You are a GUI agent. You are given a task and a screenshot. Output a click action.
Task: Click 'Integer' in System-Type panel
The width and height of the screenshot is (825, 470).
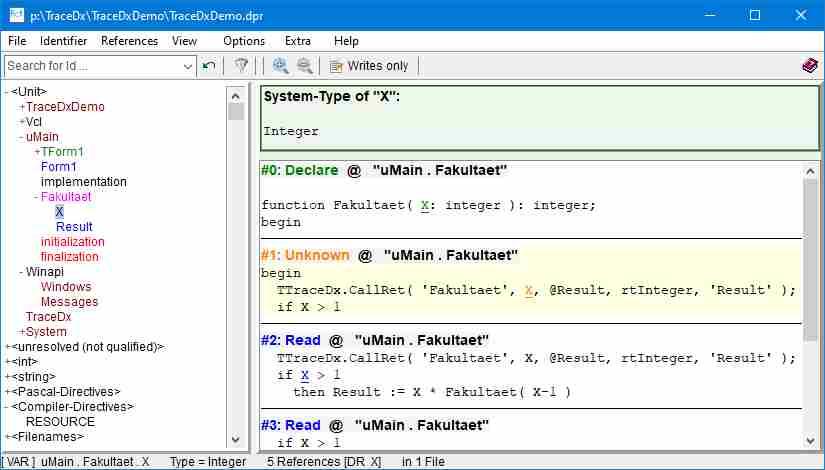(x=291, y=131)
